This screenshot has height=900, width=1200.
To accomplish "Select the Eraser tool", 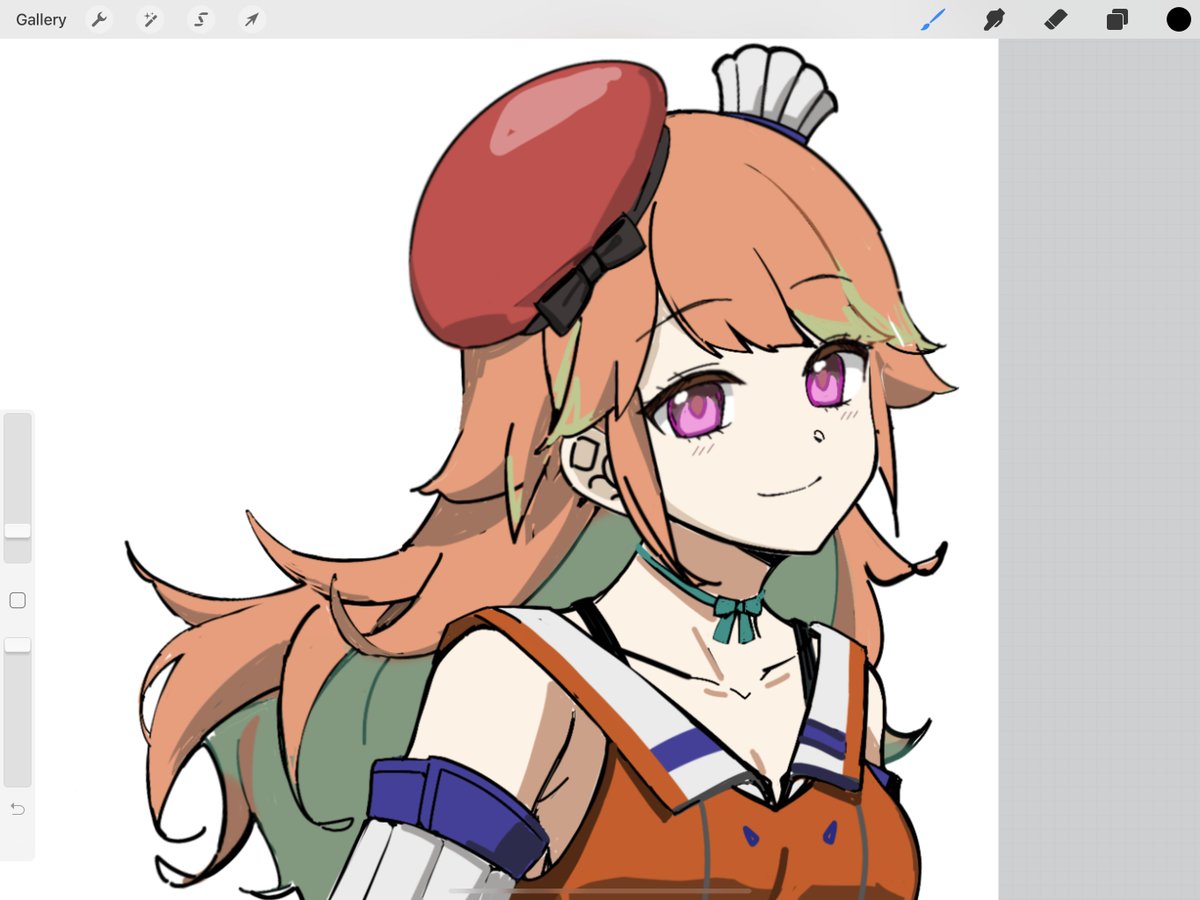I will pos(1056,19).
